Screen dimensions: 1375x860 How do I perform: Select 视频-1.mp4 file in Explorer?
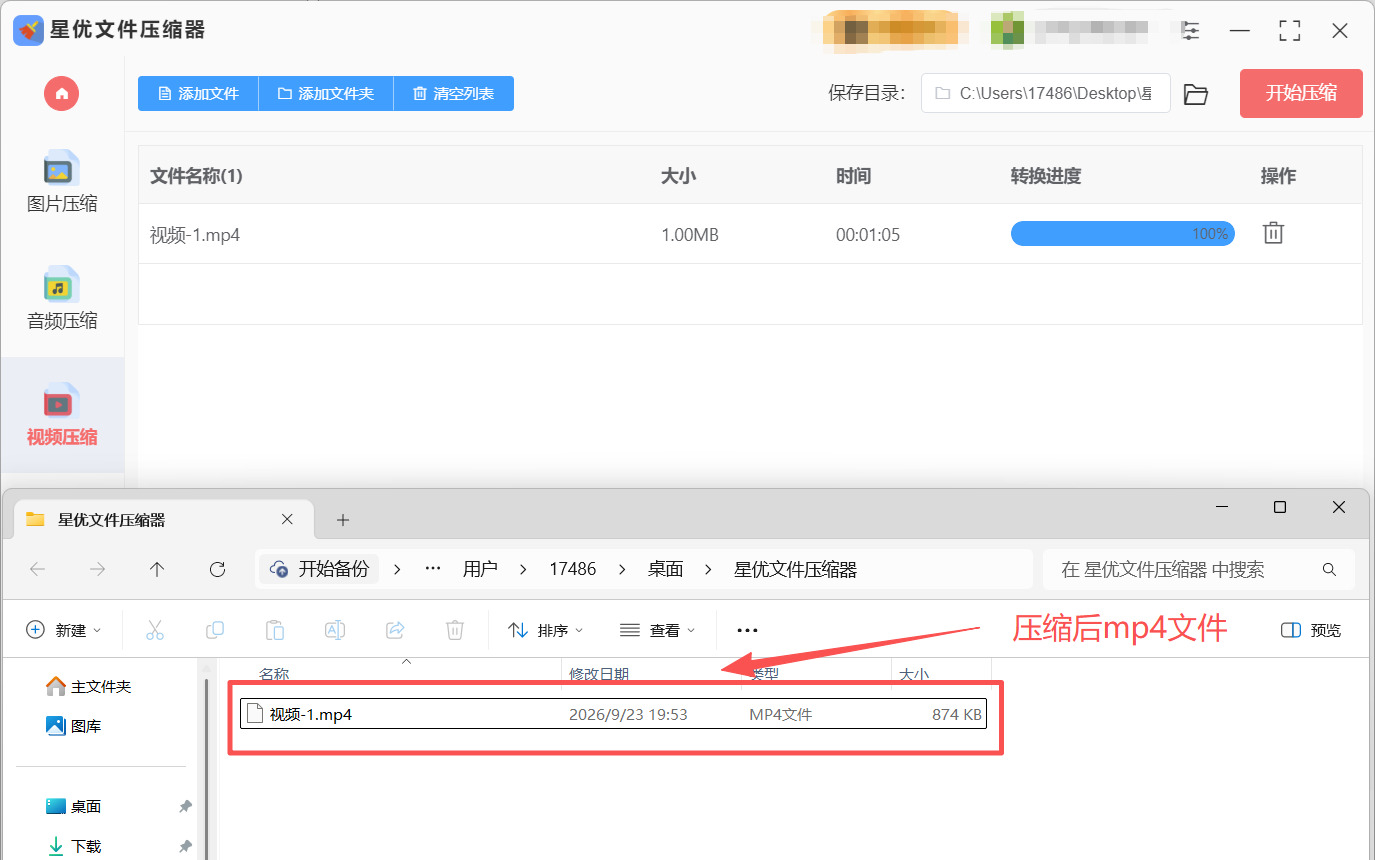coord(614,714)
